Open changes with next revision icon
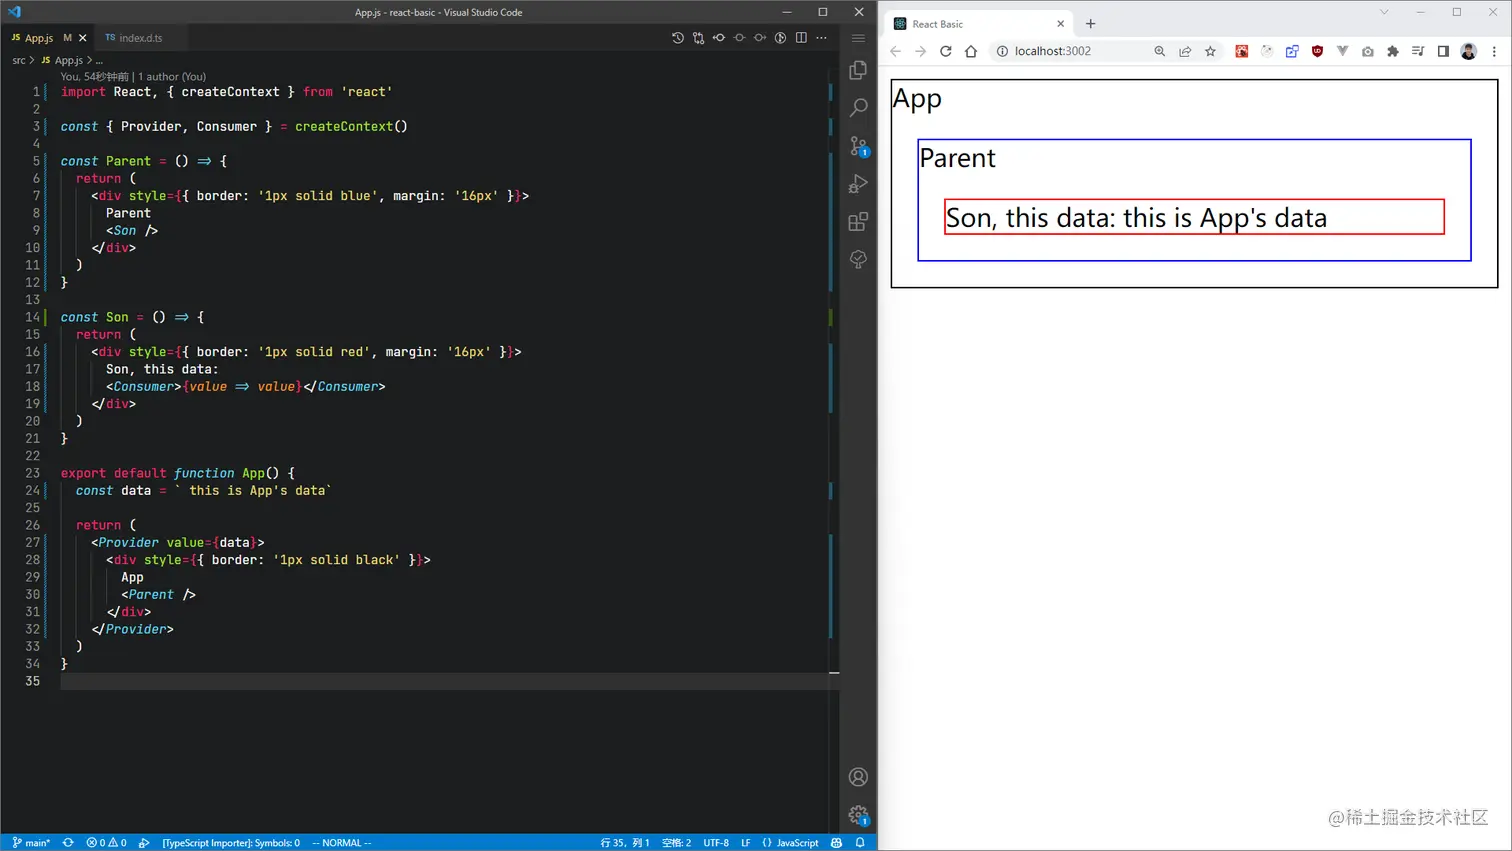The width and height of the screenshot is (1512, 851). [x=760, y=38]
